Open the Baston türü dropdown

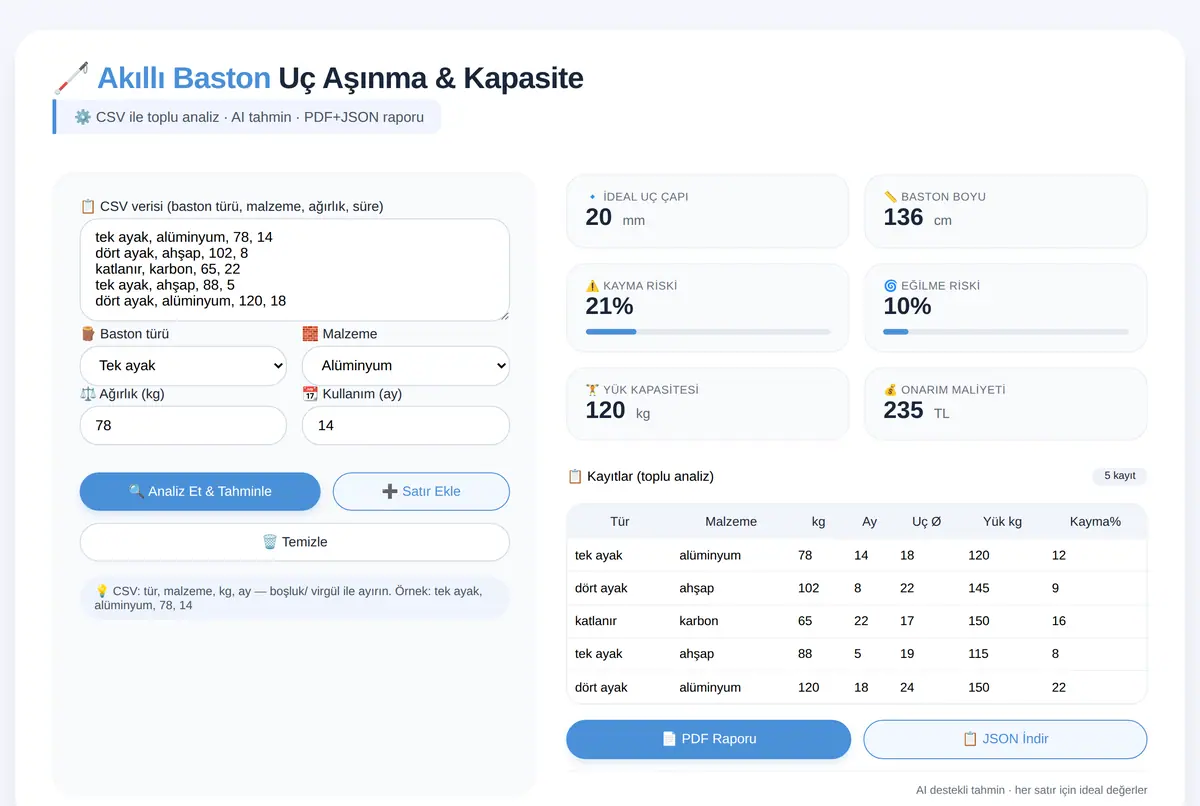tap(183, 366)
